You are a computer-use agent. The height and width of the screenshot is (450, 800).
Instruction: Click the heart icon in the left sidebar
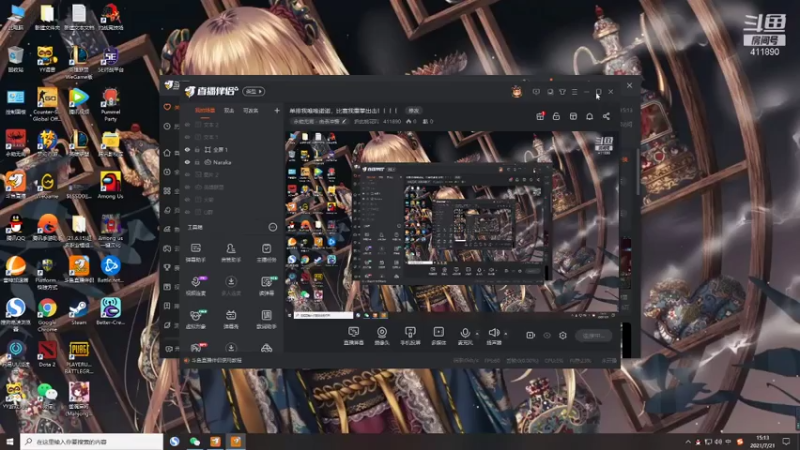(167, 107)
